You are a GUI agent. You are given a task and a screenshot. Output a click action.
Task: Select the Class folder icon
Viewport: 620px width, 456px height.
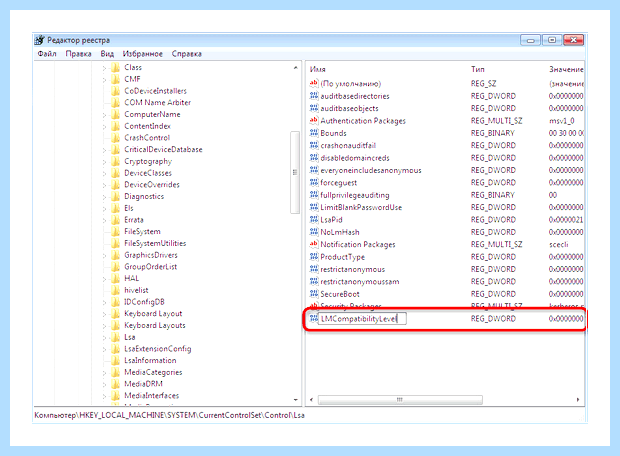click(x=115, y=67)
